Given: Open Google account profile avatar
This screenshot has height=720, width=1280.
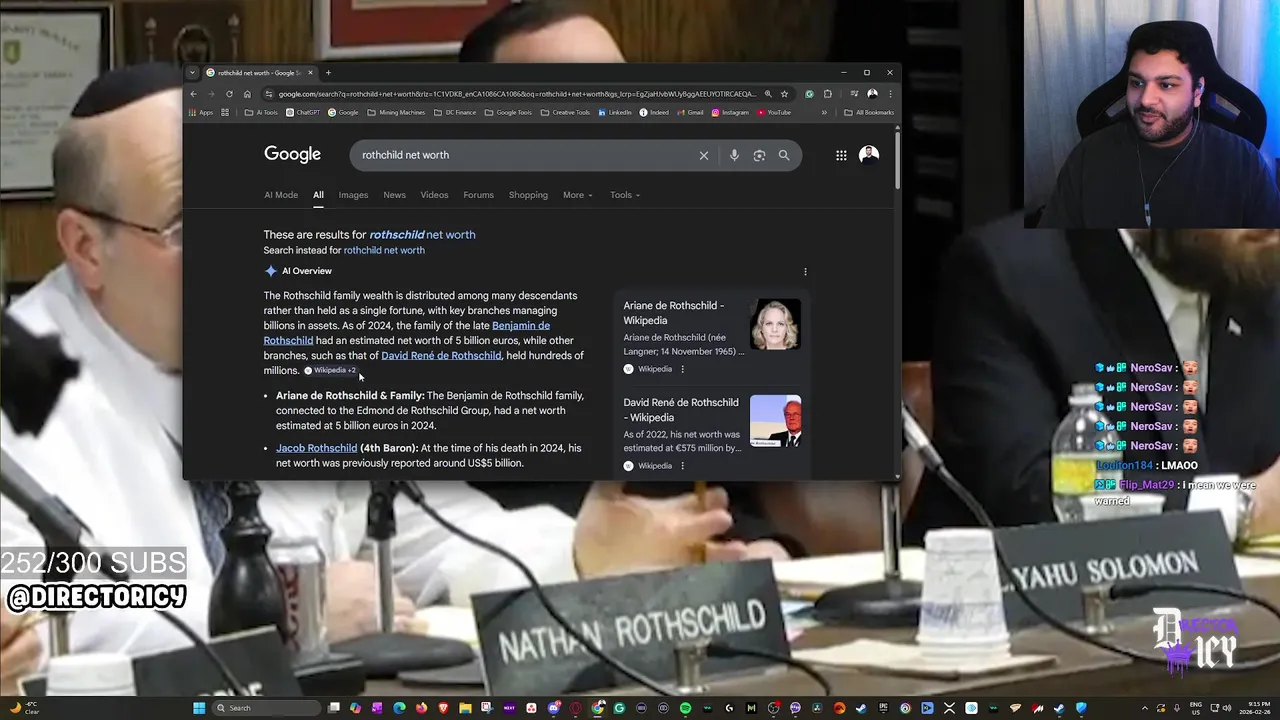Looking at the screenshot, I should [869, 155].
